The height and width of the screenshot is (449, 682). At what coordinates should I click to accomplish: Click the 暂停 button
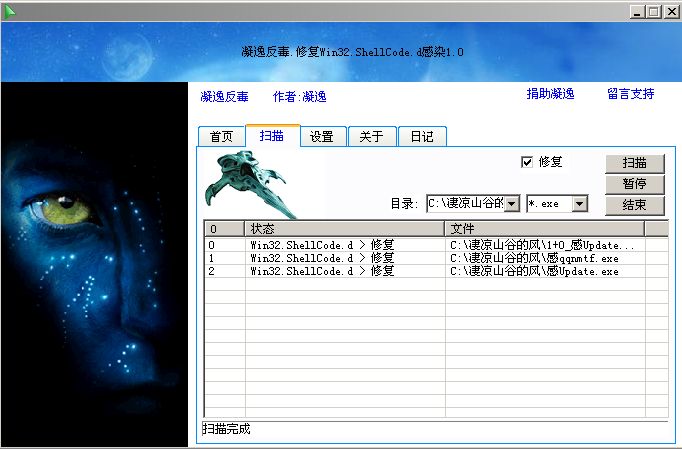tap(635, 184)
